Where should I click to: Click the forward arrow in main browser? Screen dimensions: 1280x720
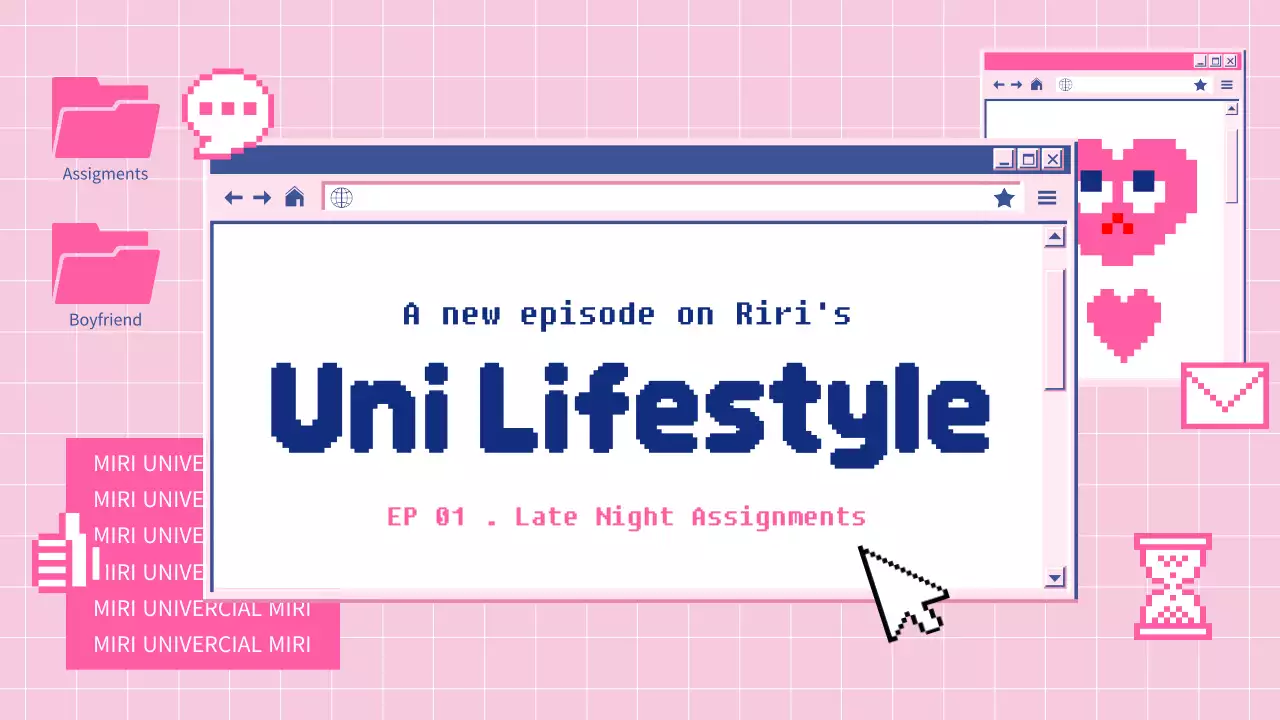point(262,198)
